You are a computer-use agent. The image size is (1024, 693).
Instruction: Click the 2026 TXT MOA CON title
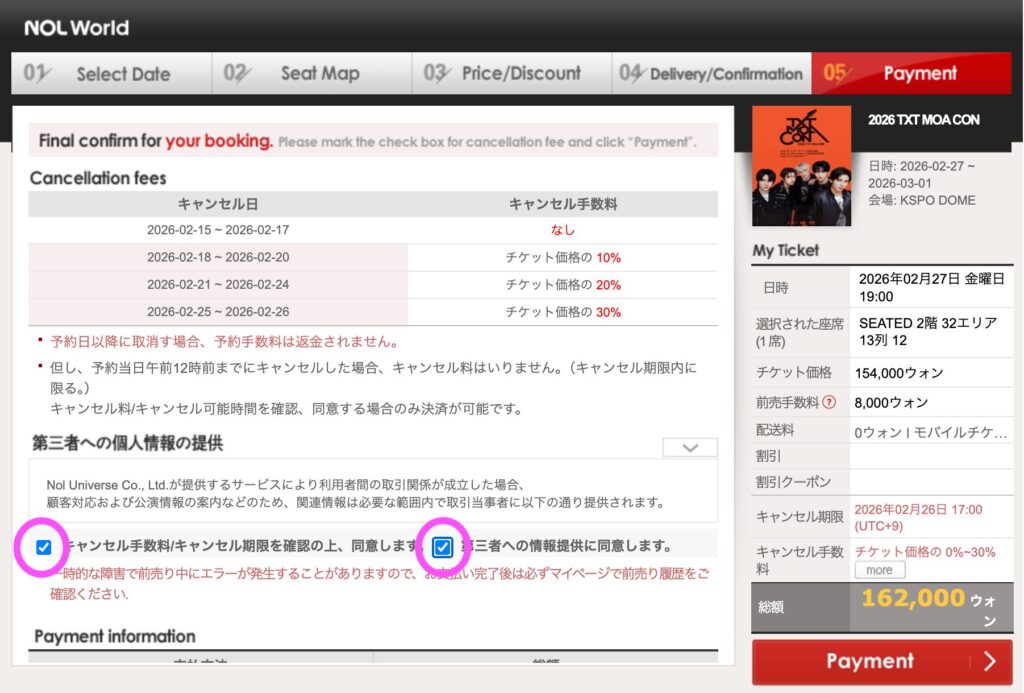(923, 120)
